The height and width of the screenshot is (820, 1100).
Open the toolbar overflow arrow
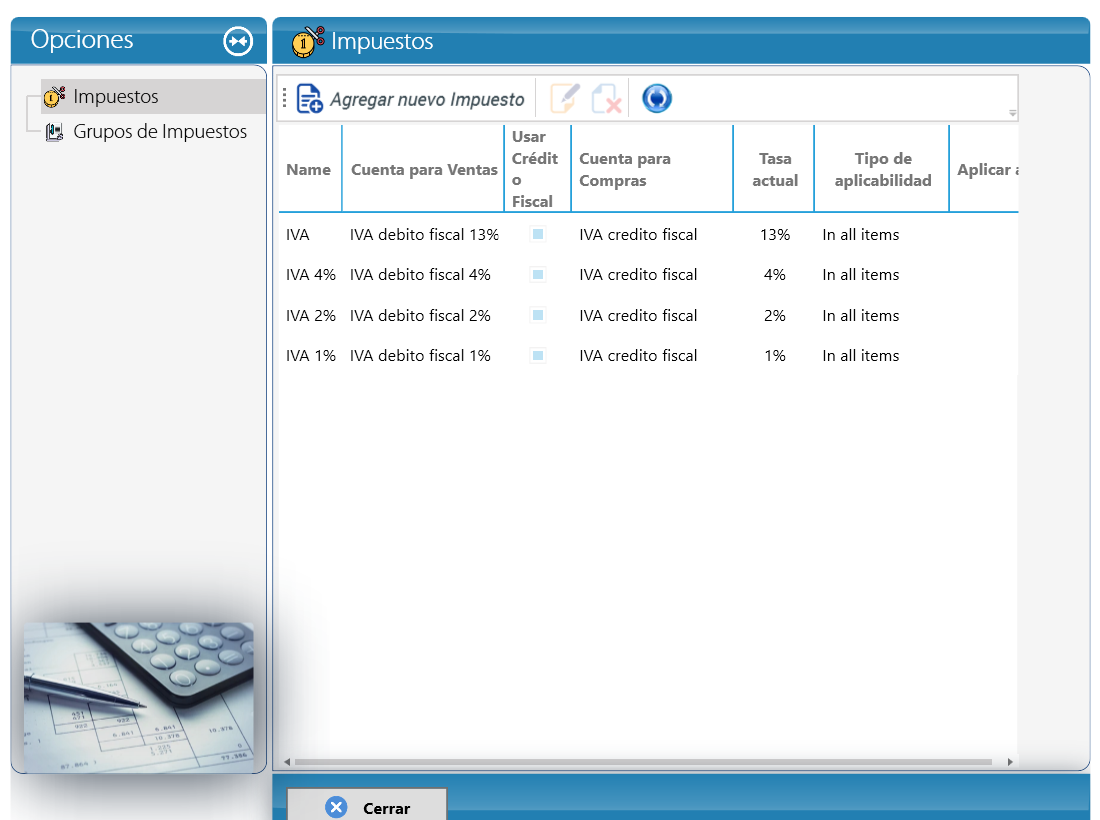coord(1012,113)
